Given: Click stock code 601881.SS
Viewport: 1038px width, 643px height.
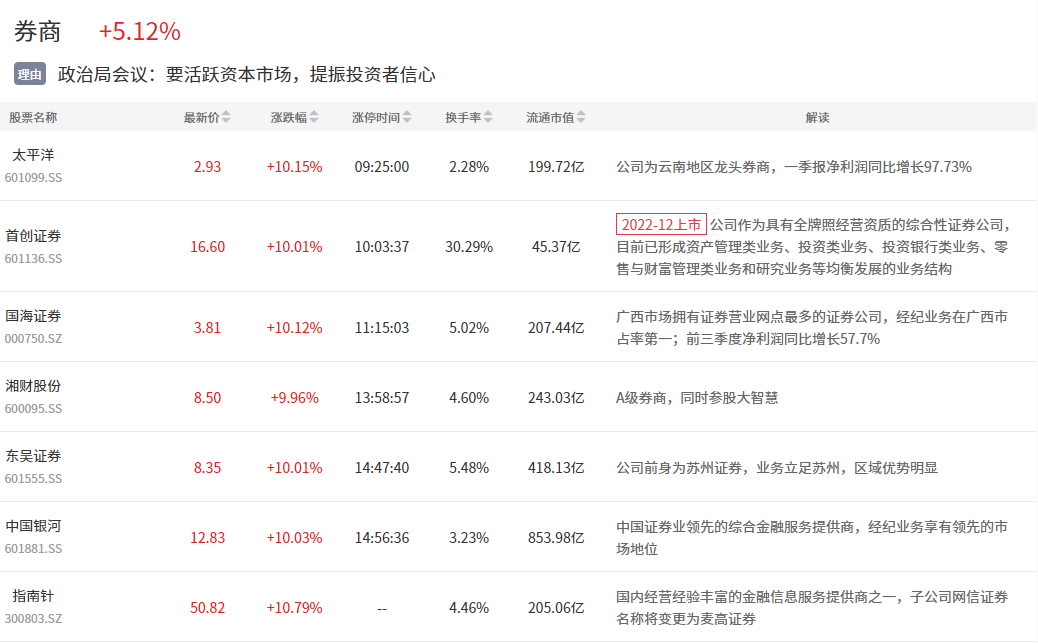Looking at the screenshot, I should point(33,549).
